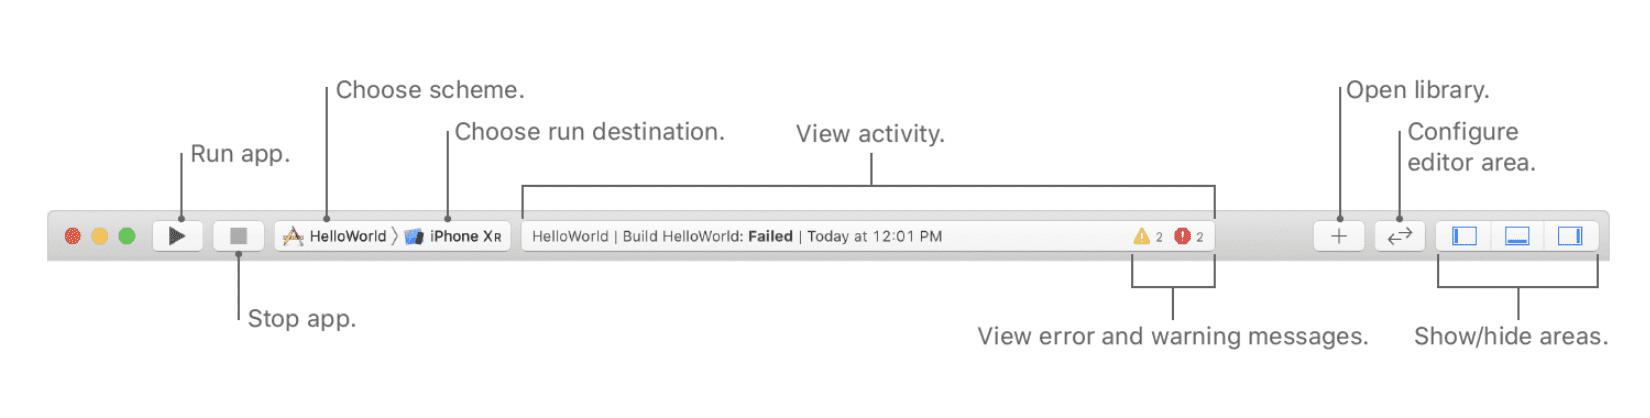The height and width of the screenshot is (418, 1650).
Task: Click the yellow warning triangle icon
Action: 1141,236
